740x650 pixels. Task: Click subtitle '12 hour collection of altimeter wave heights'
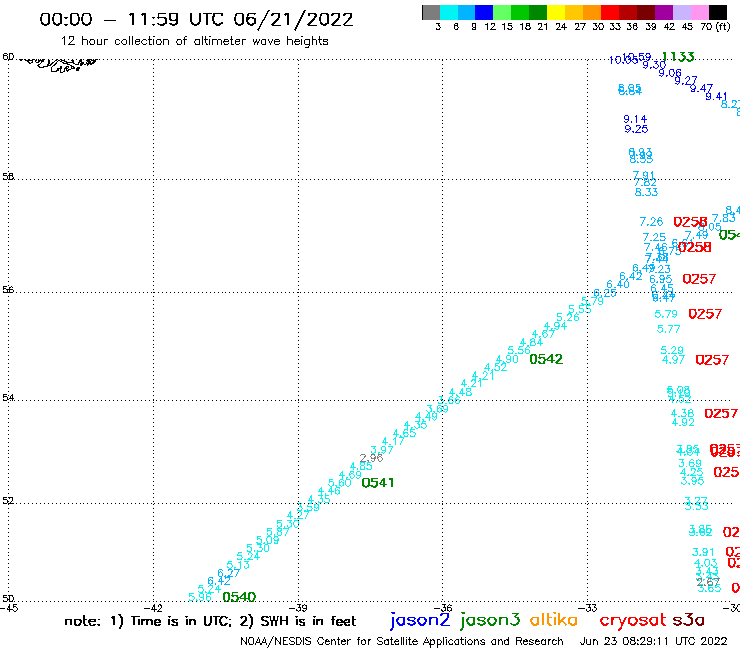(x=194, y=41)
